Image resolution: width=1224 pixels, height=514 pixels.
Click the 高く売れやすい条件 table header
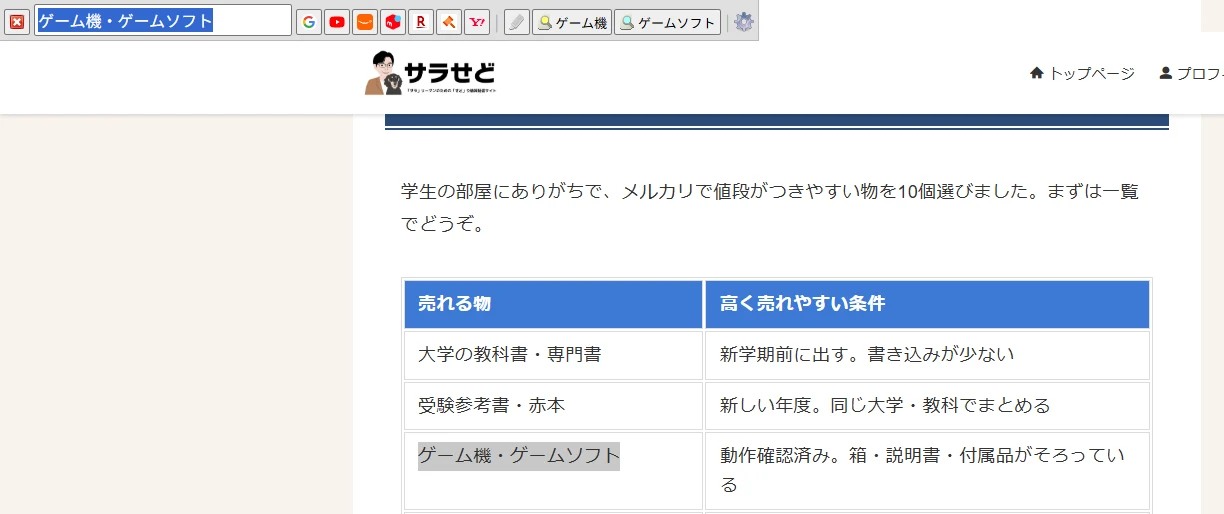coord(927,304)
